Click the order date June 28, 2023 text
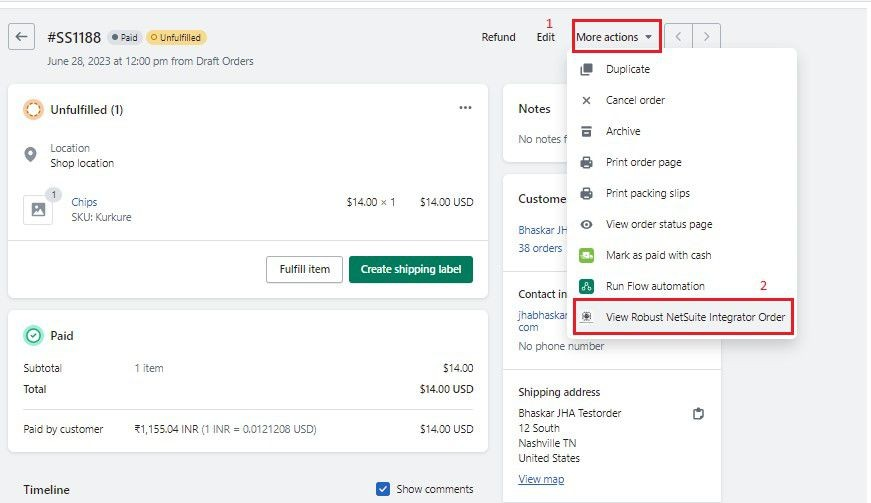This screenshot has height=503, width=871. [x=150, y=61]
